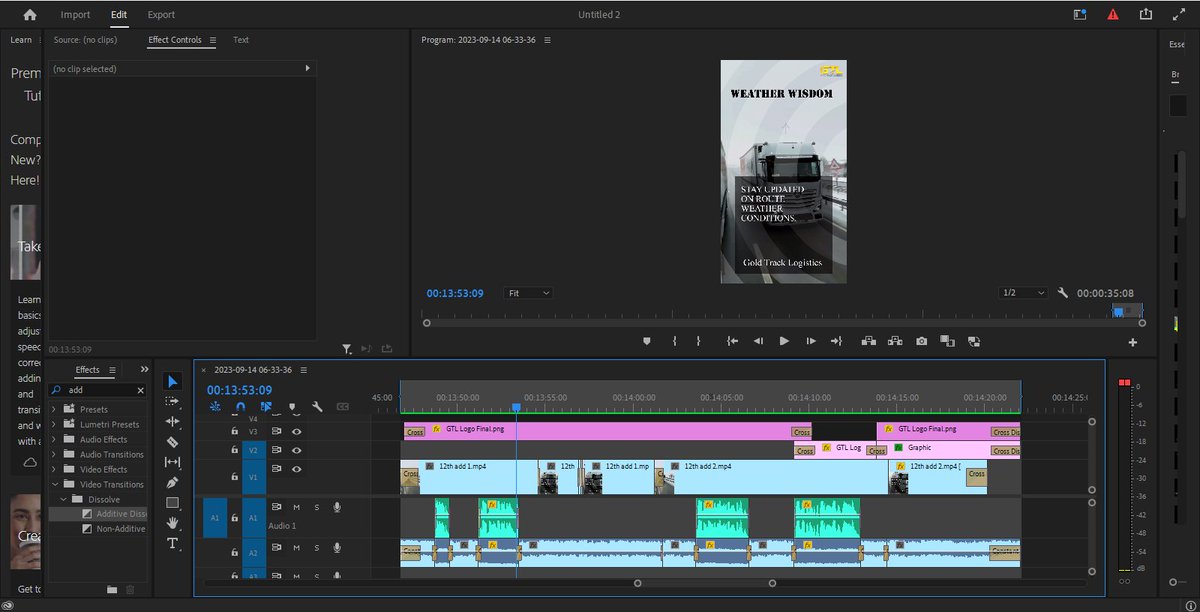This screenshot has height=612, width=1200.
Task: Open the 1/2 playback resolution dropdown
Action: 1022,293
